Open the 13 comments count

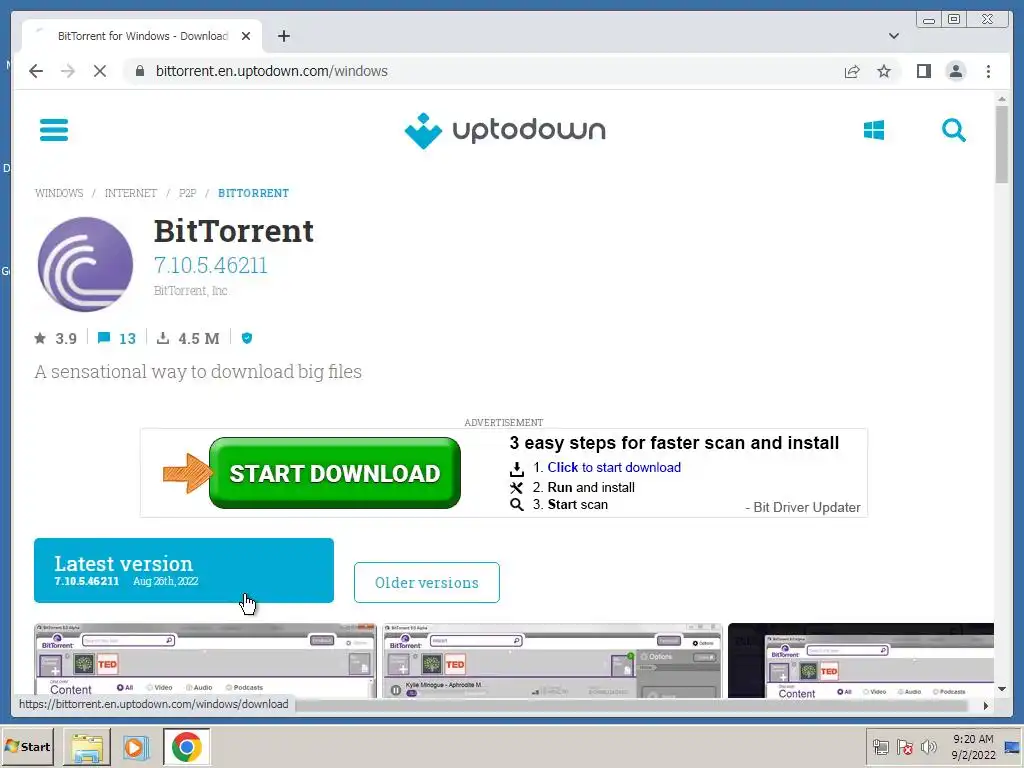point(127,338)
